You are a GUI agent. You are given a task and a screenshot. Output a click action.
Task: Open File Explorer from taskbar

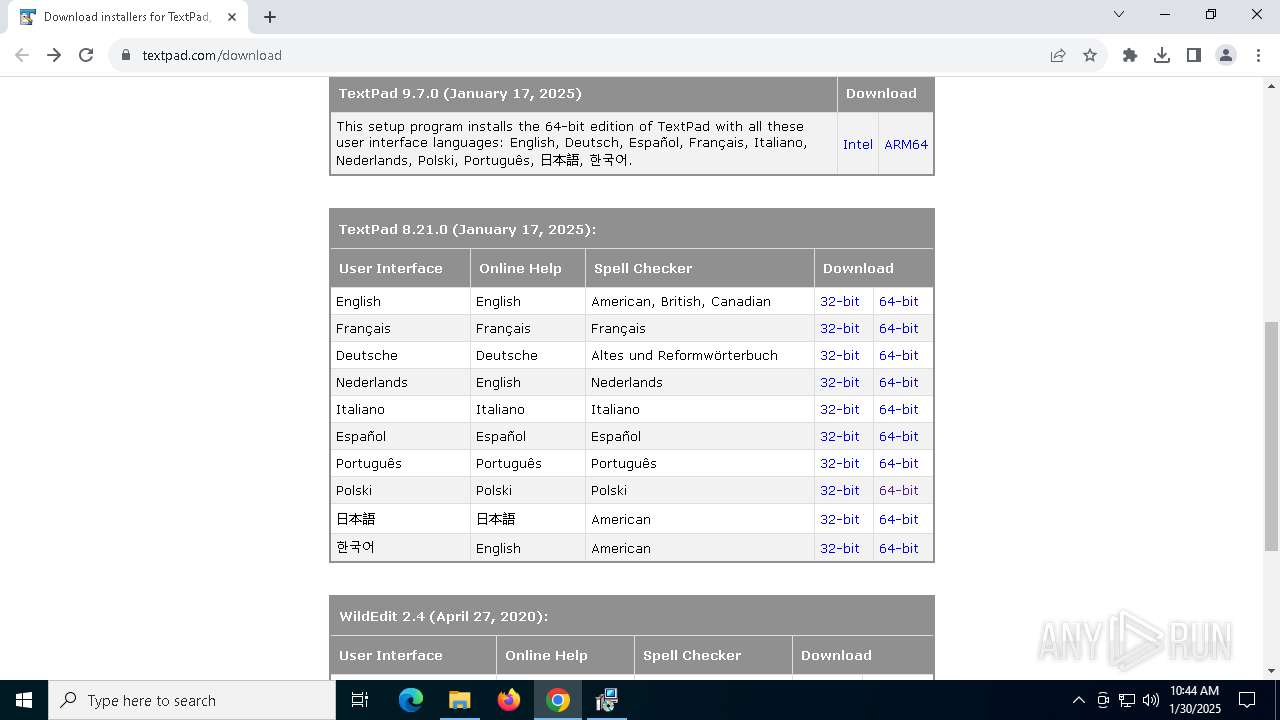459,700
